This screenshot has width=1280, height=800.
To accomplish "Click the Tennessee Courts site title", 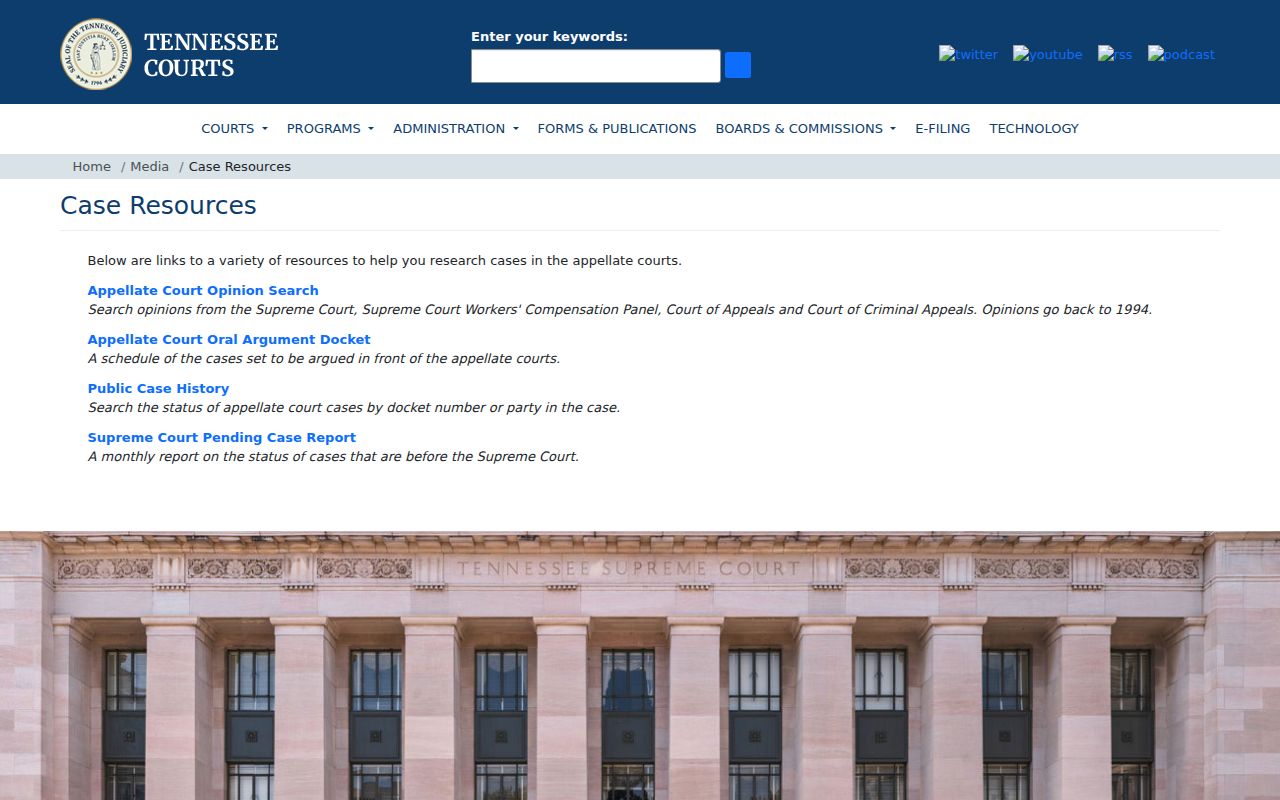I will pyautogui.click(x=211, y=55).
